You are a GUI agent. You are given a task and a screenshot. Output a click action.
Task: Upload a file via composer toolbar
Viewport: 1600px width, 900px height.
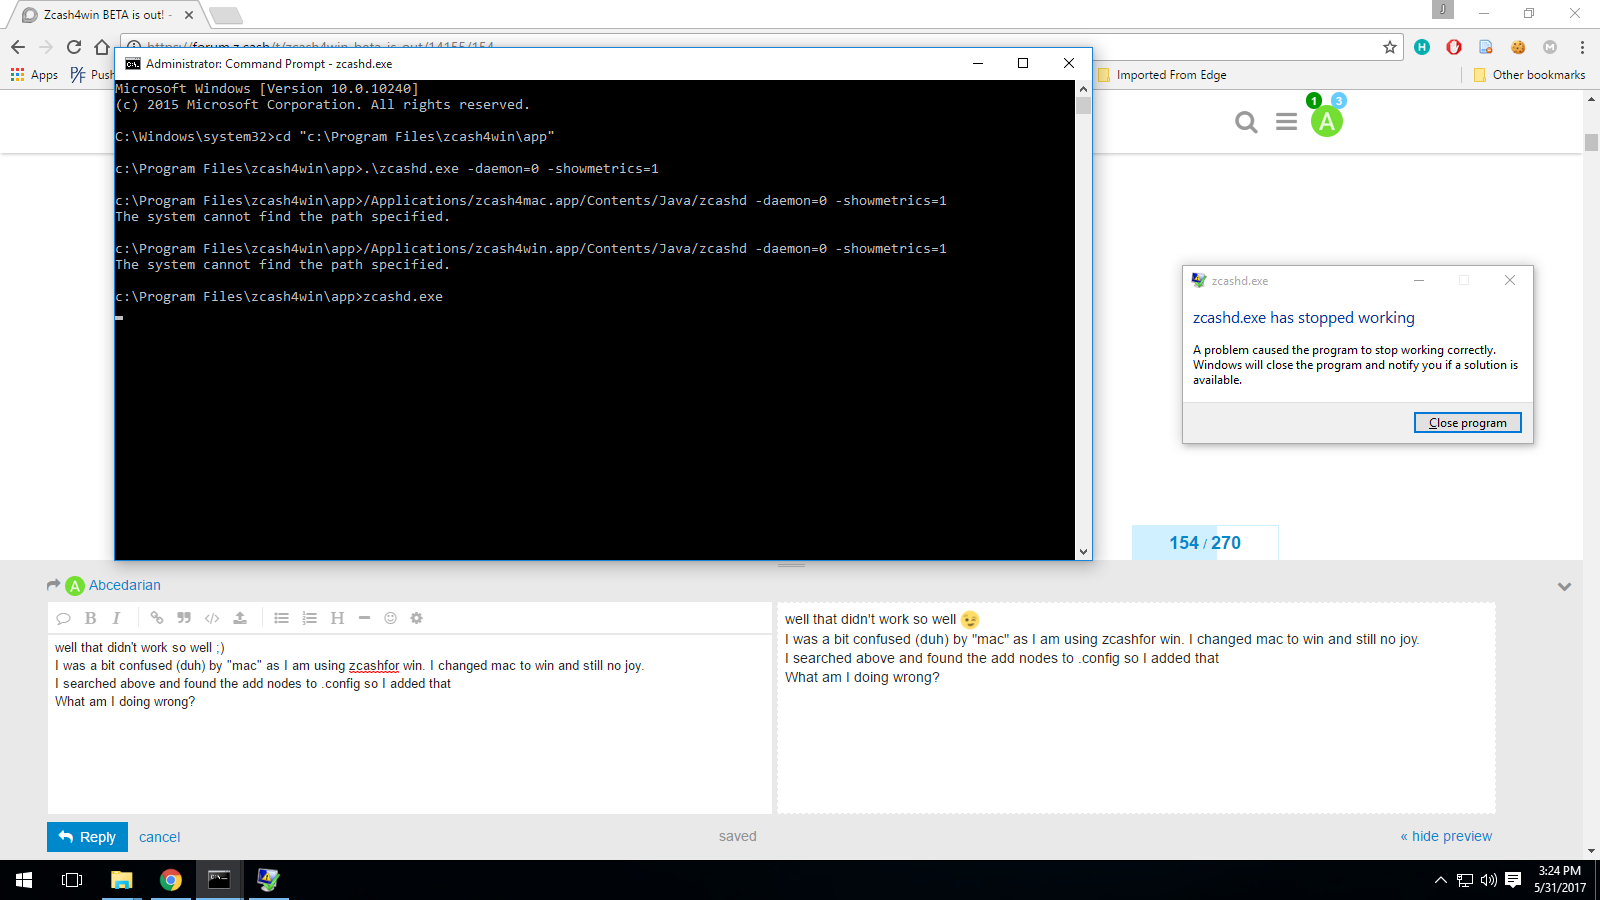point(240,618)
